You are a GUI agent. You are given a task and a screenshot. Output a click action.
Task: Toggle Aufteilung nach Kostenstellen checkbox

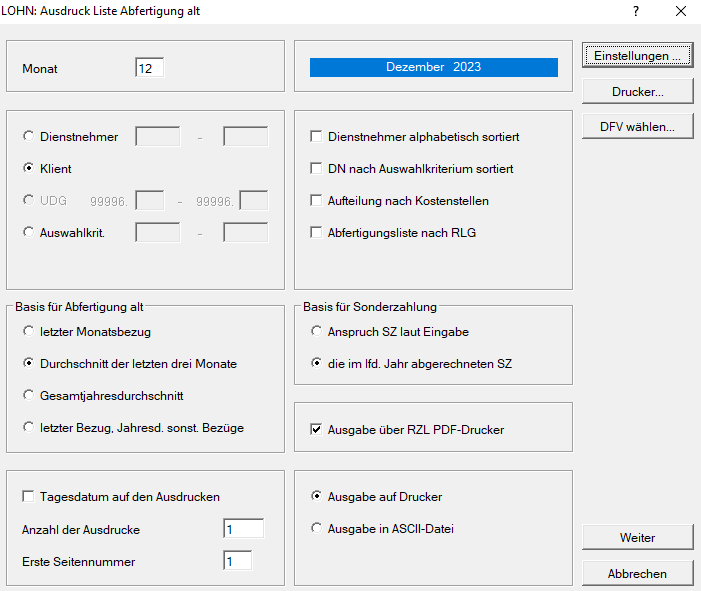click(317, 201)
